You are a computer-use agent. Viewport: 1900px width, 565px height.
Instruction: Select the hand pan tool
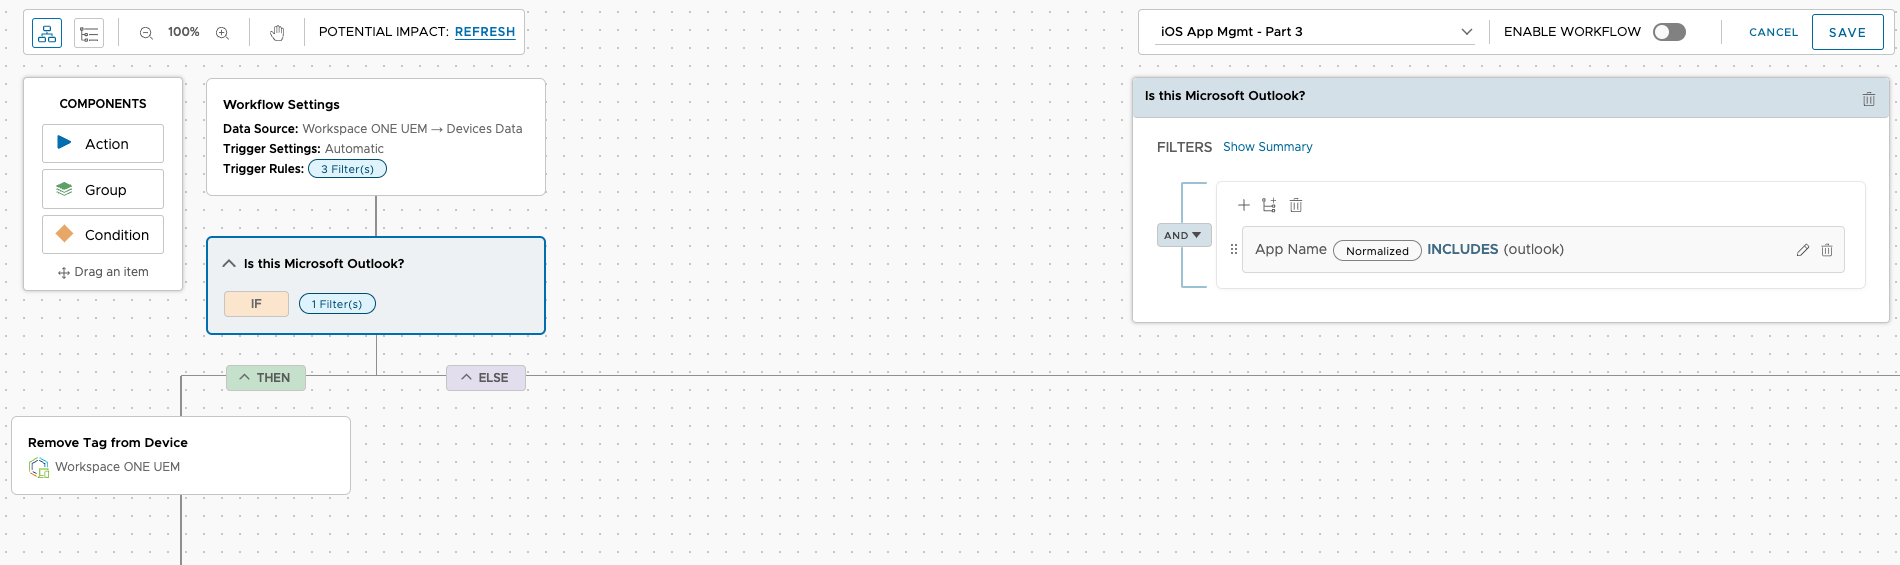[x=277, y=33]
